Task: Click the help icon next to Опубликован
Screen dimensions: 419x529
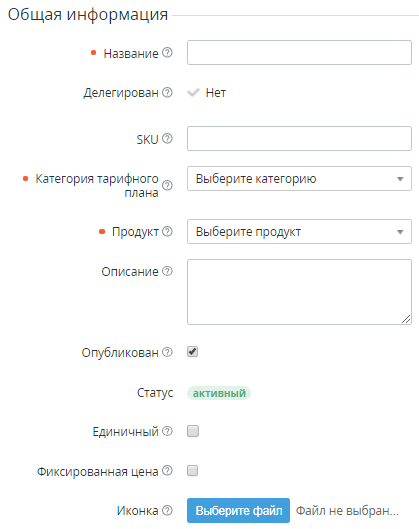Action: (167, 352)
